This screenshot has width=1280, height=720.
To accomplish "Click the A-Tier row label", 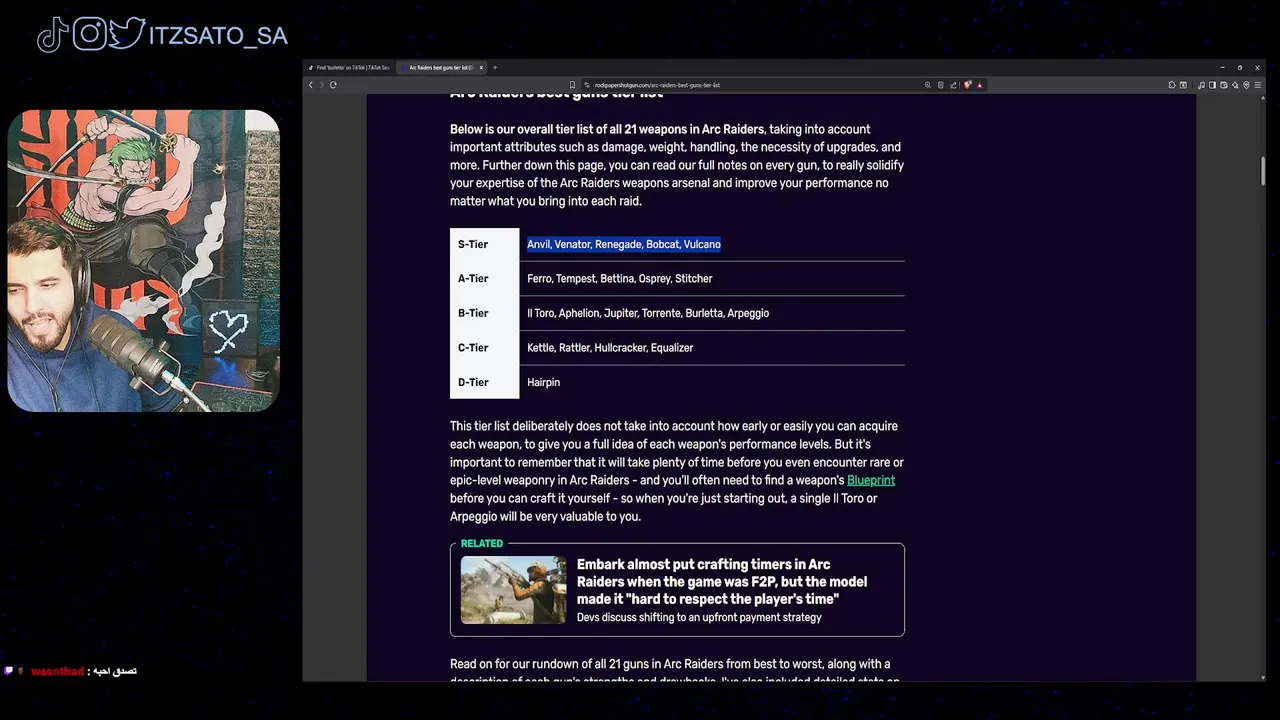I will pyautogui.click(x=473, y=279).
